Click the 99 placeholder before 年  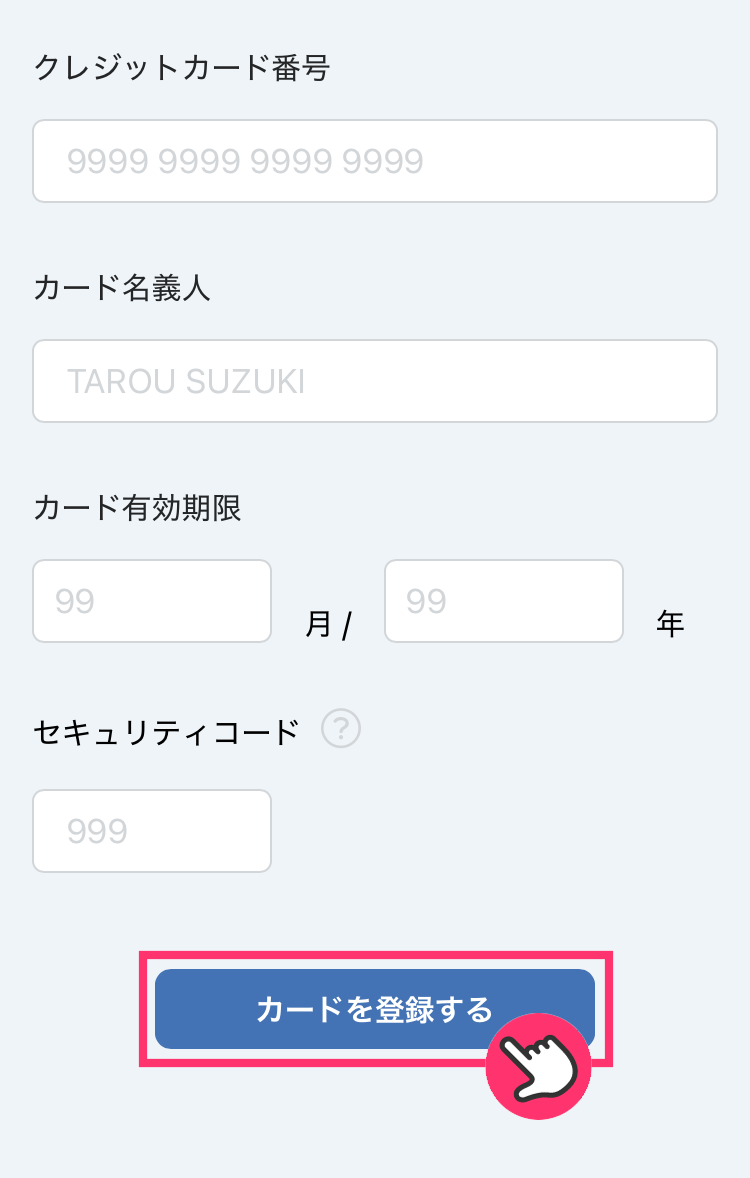pos(426,601)
